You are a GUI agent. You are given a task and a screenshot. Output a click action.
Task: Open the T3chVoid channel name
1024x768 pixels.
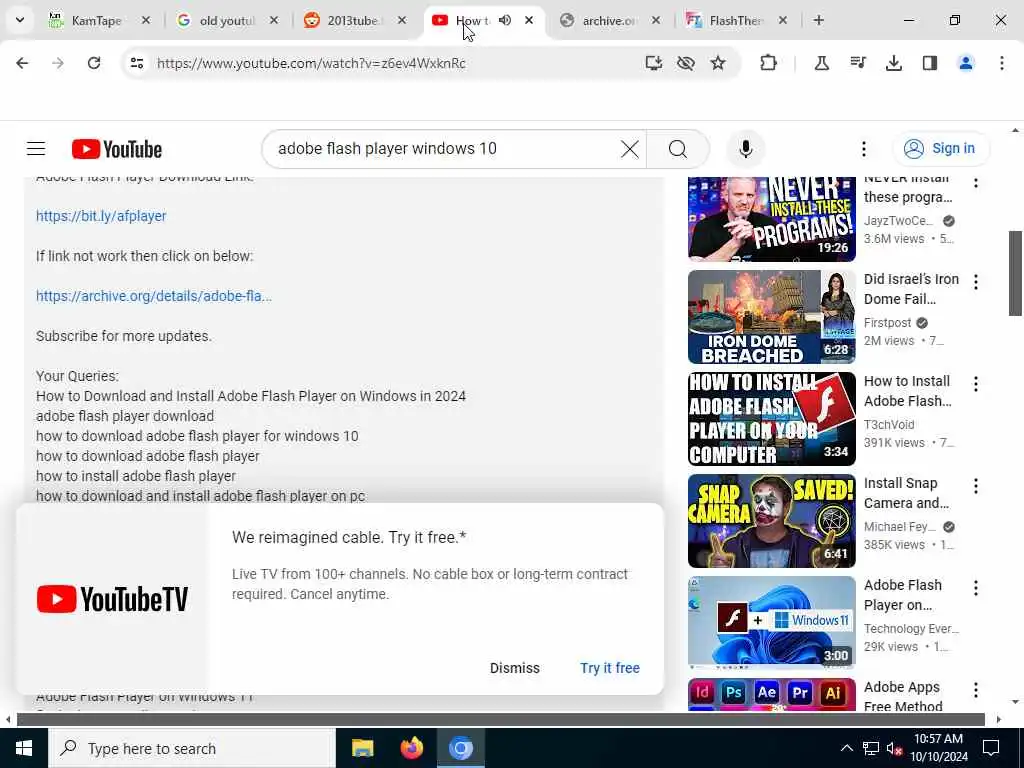(x=889, y=424)
